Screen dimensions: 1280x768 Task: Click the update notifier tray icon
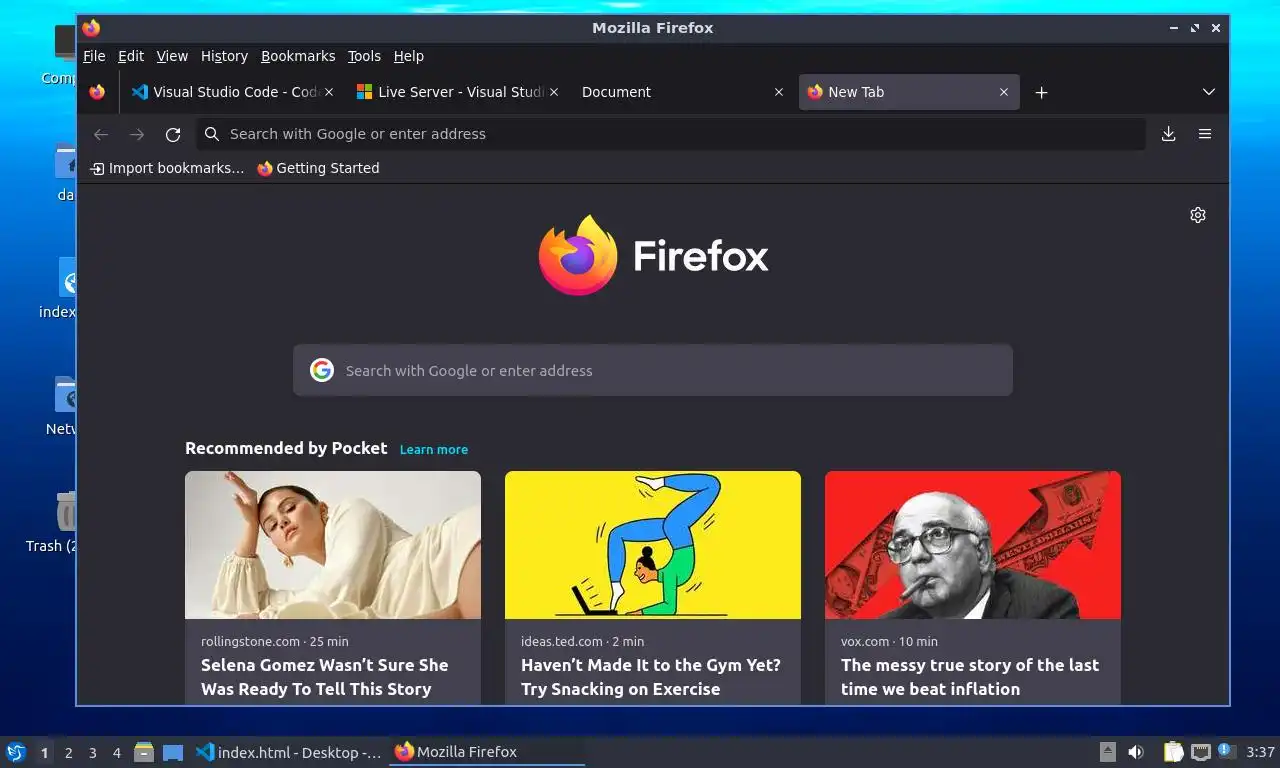pyautogui.click(x=1226, y=751)
